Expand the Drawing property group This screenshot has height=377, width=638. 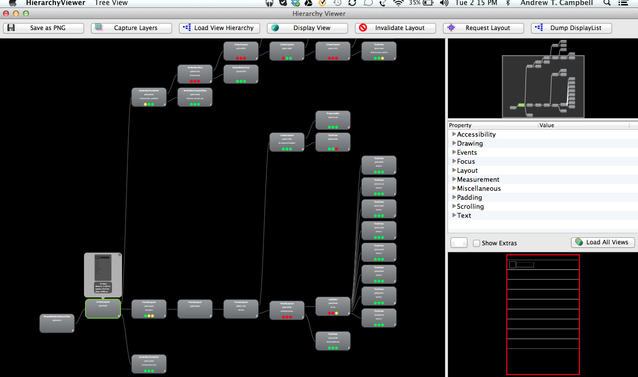[454, 143]
